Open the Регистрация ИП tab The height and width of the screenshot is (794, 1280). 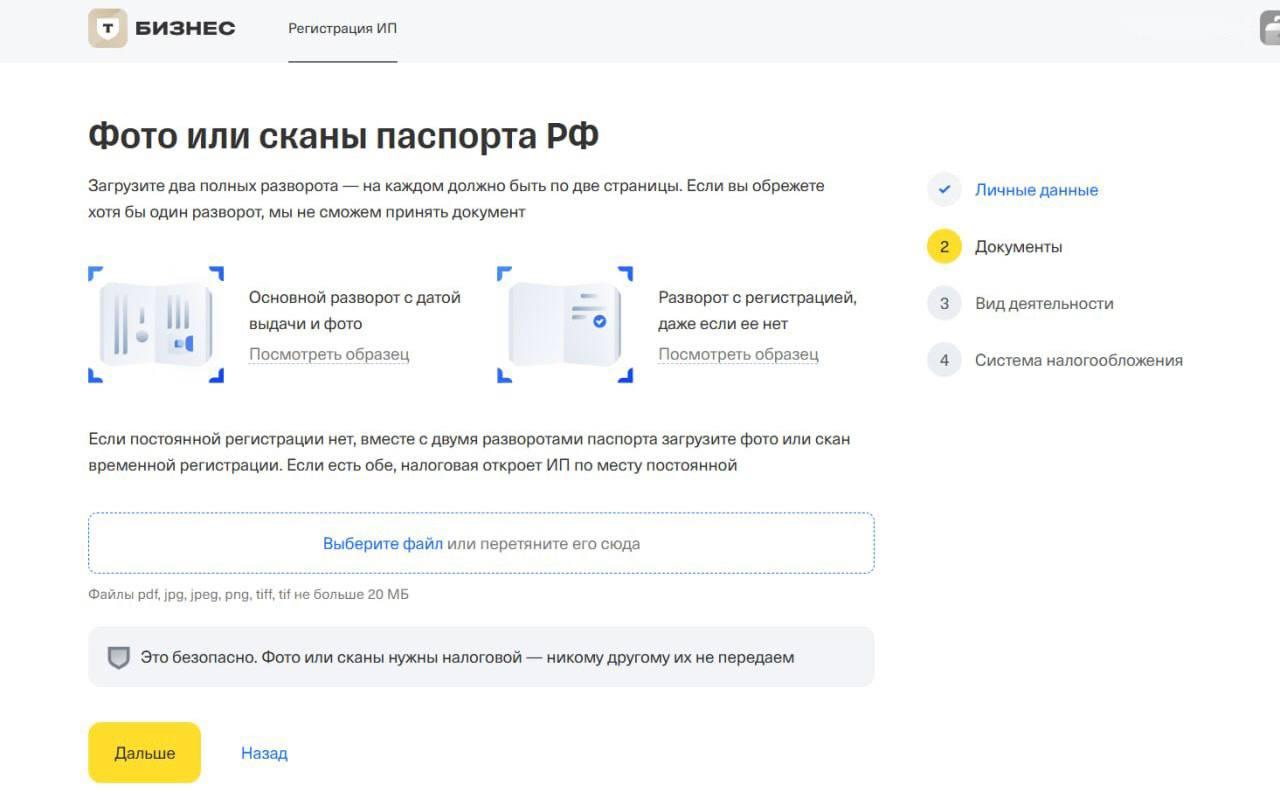342,28
